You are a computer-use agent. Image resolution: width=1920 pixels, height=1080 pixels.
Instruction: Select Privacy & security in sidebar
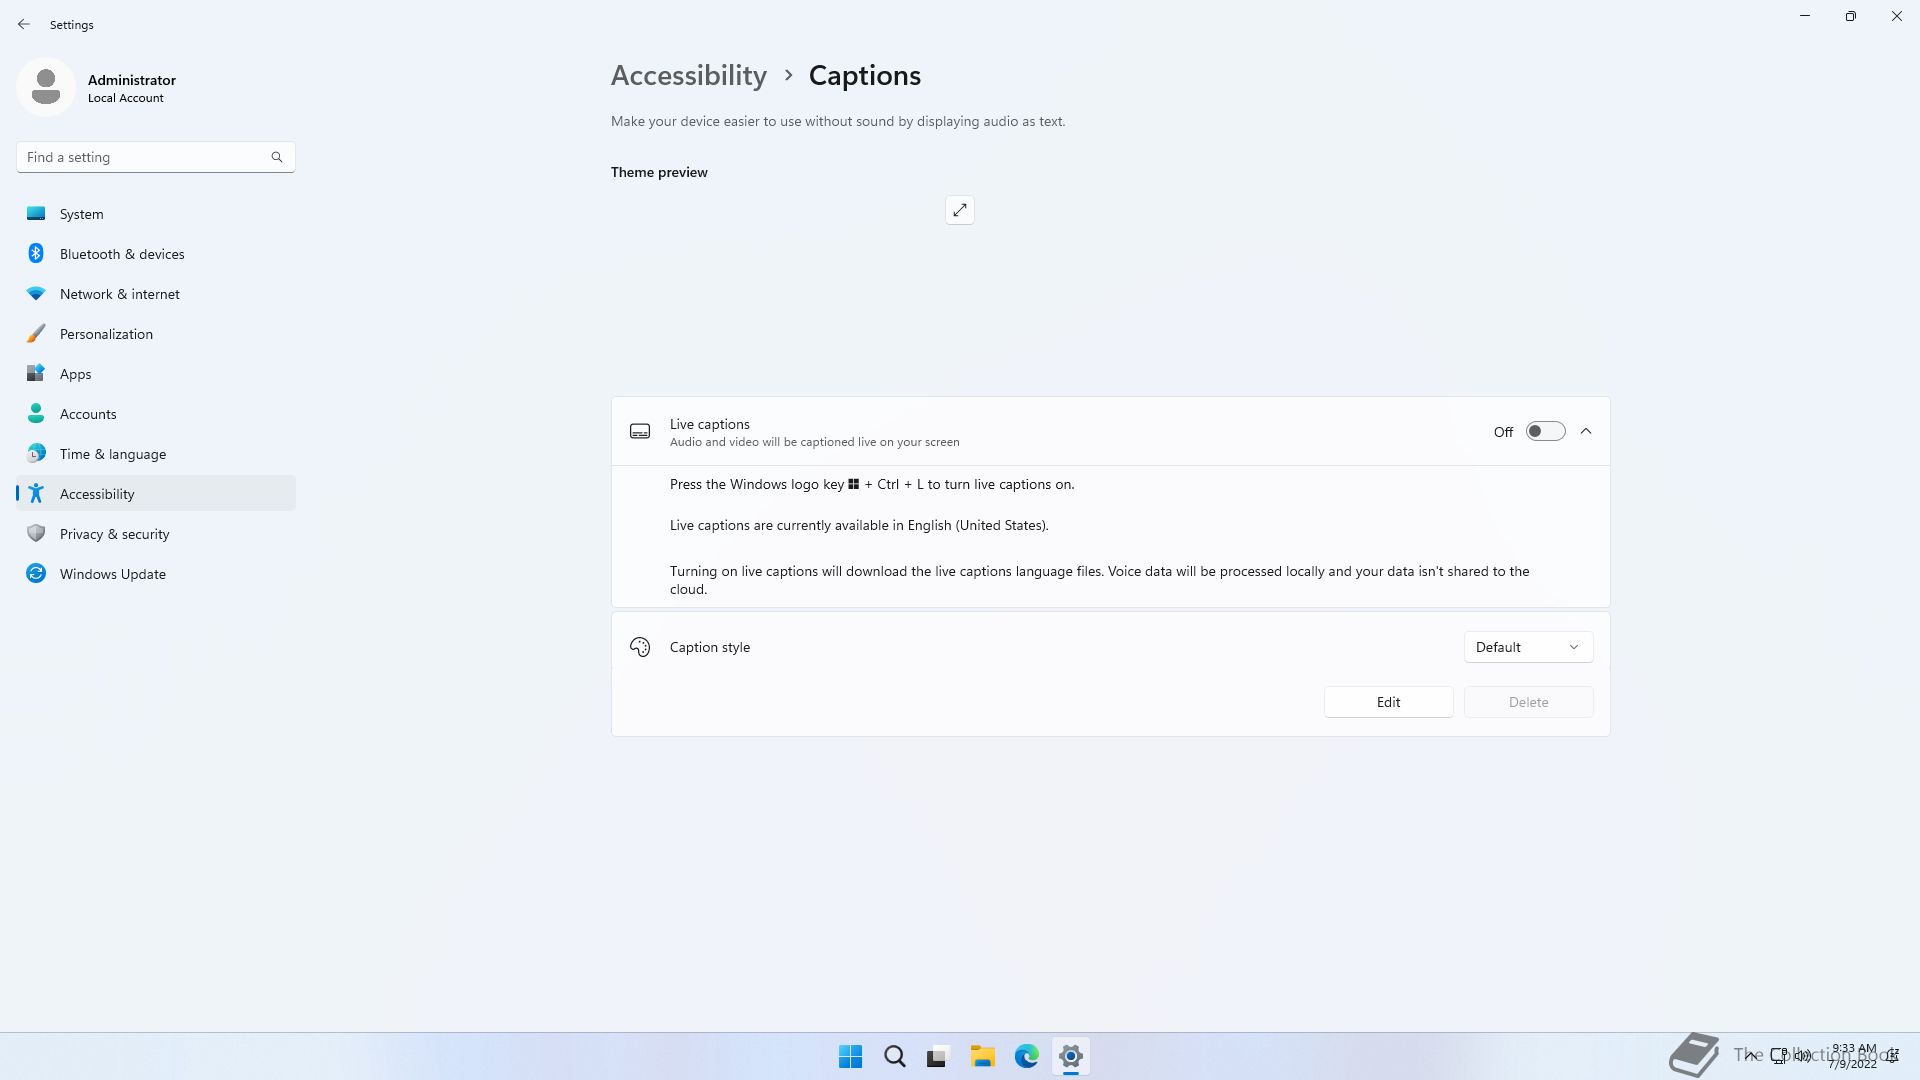pos(114,534)
